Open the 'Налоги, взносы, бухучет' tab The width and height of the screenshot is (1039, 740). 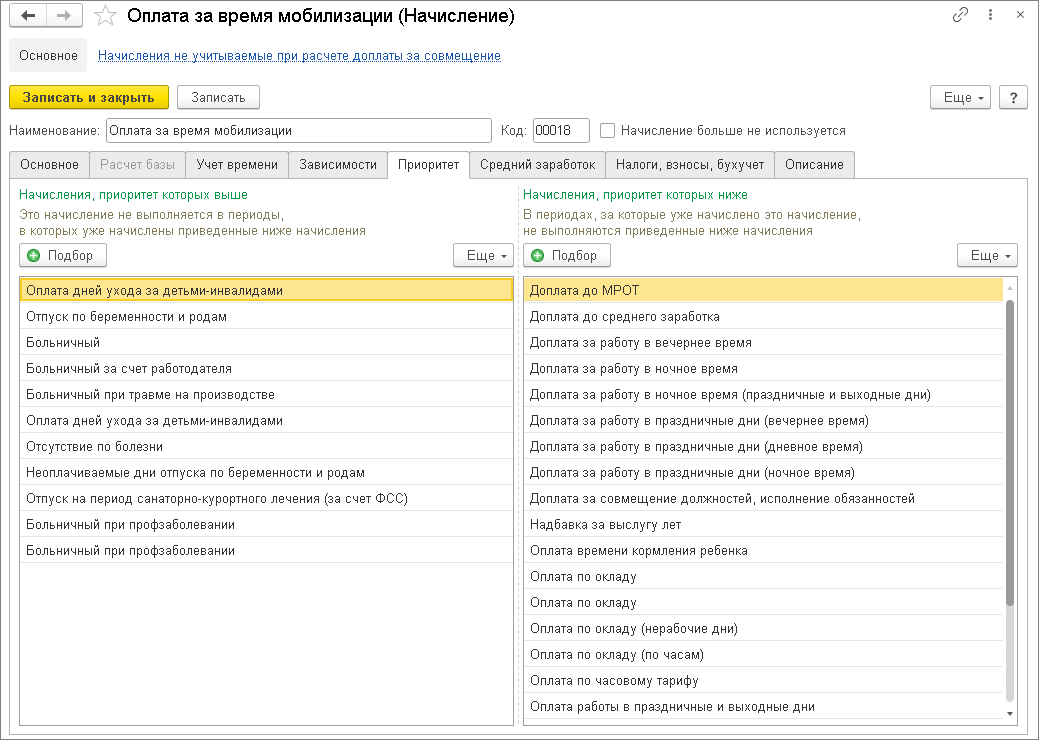click(x=690, y=164)
